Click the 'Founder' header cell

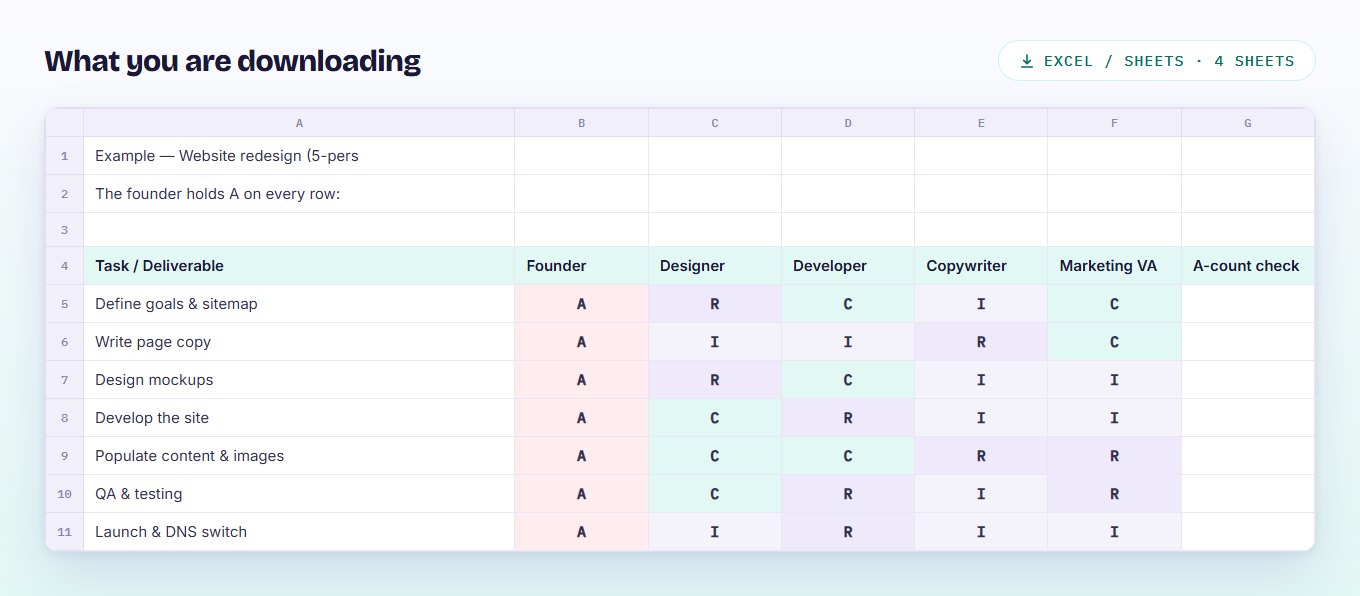(582, 266)
